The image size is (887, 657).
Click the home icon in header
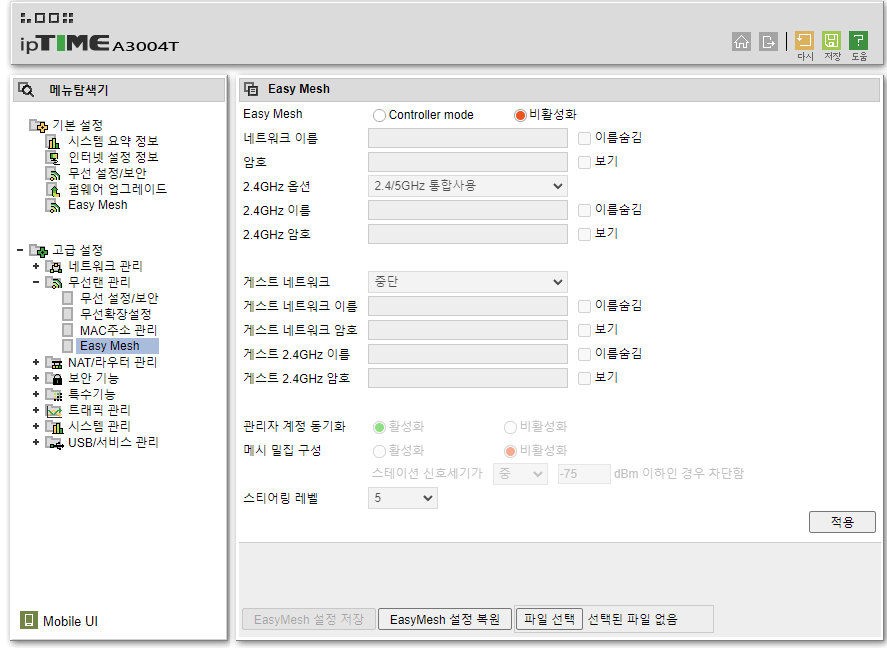741,41
